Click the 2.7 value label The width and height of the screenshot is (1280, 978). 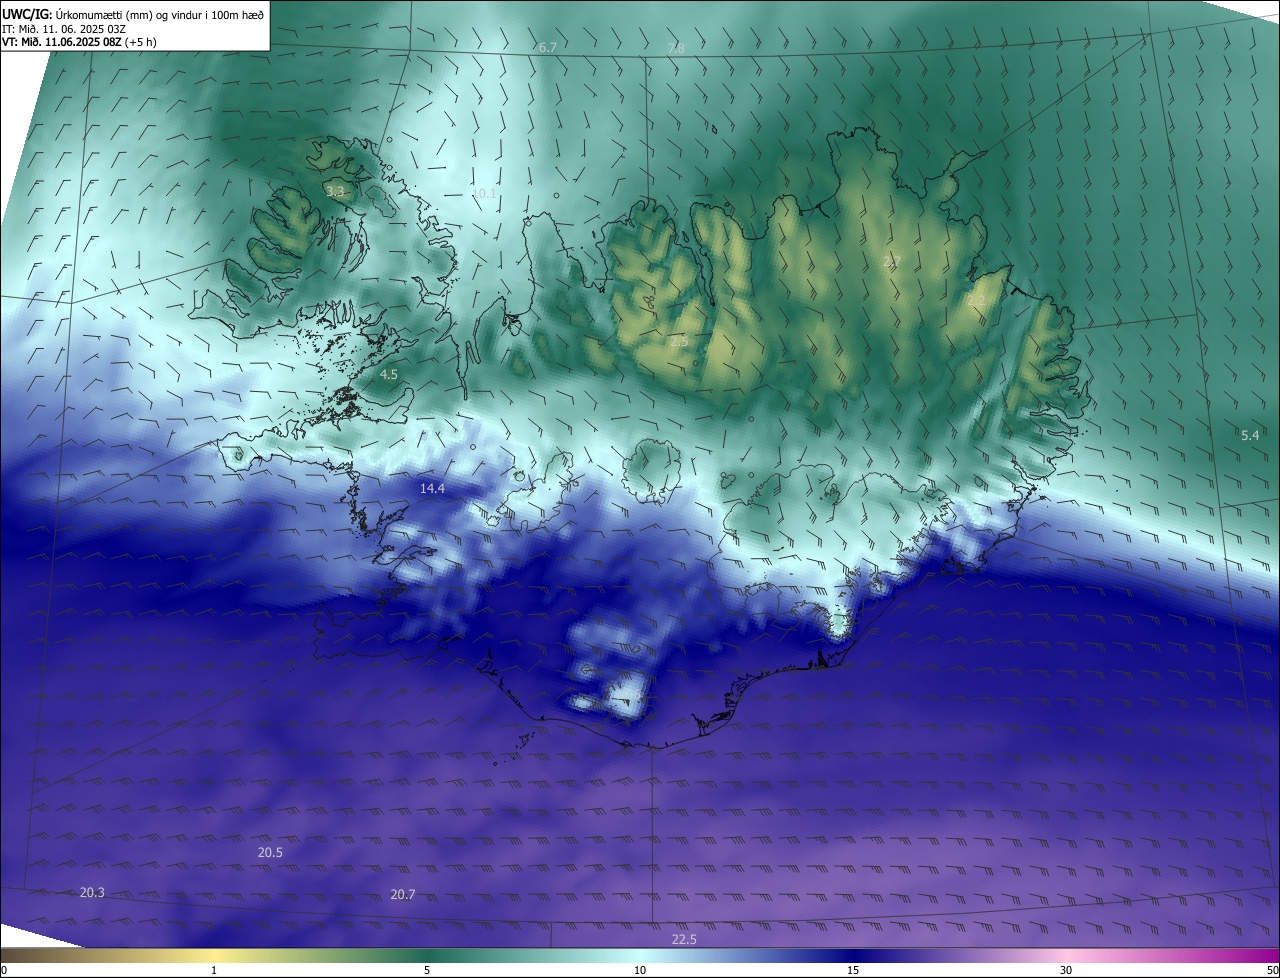[892, 262]
